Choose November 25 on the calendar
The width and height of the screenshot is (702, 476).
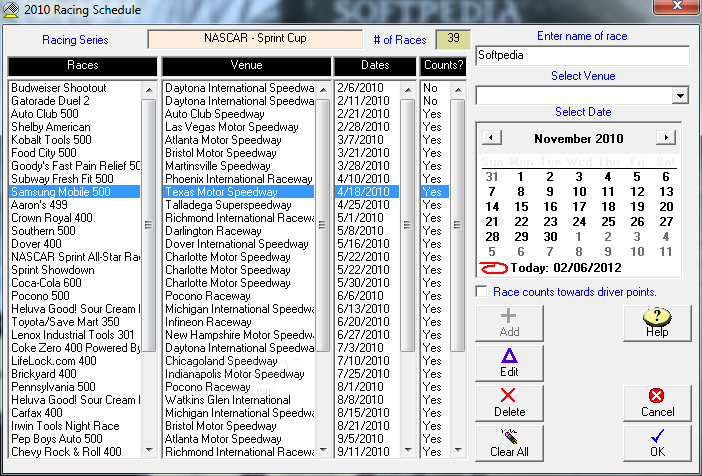[x=608, y=222]
